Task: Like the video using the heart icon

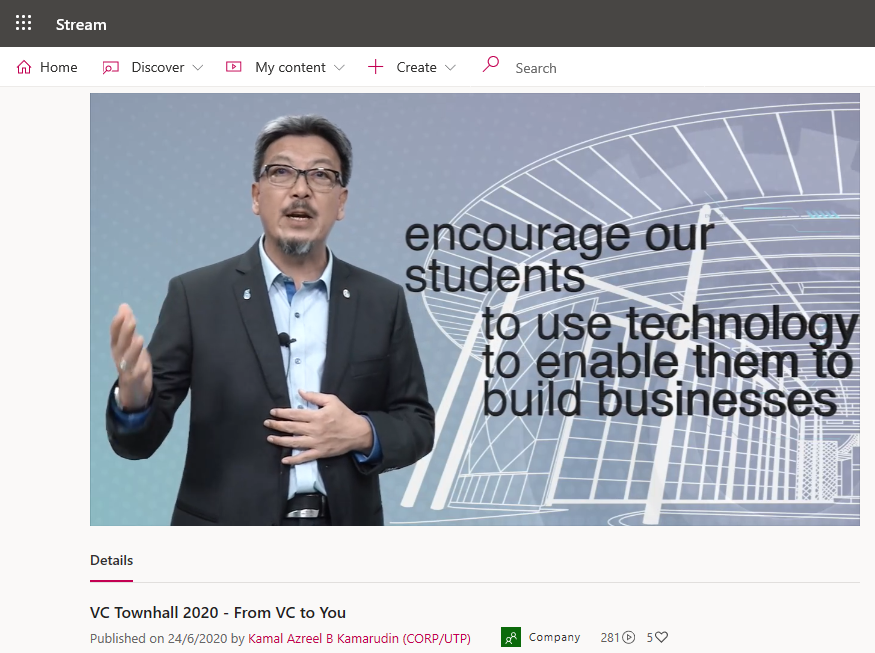Action: point(660,637)
